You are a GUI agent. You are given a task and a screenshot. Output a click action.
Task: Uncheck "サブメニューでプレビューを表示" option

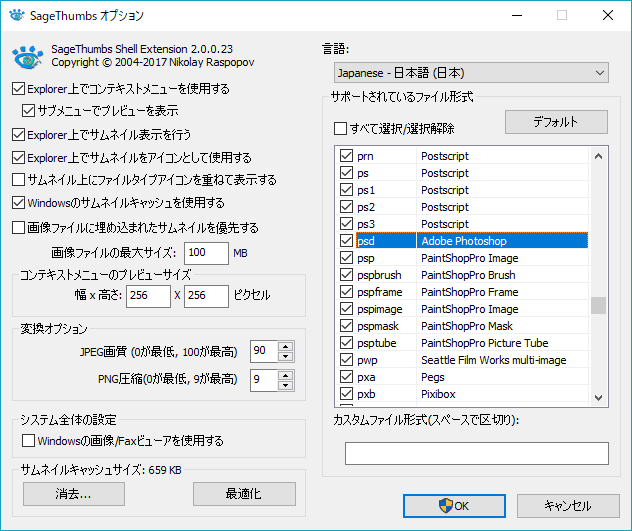coord(28,110)
